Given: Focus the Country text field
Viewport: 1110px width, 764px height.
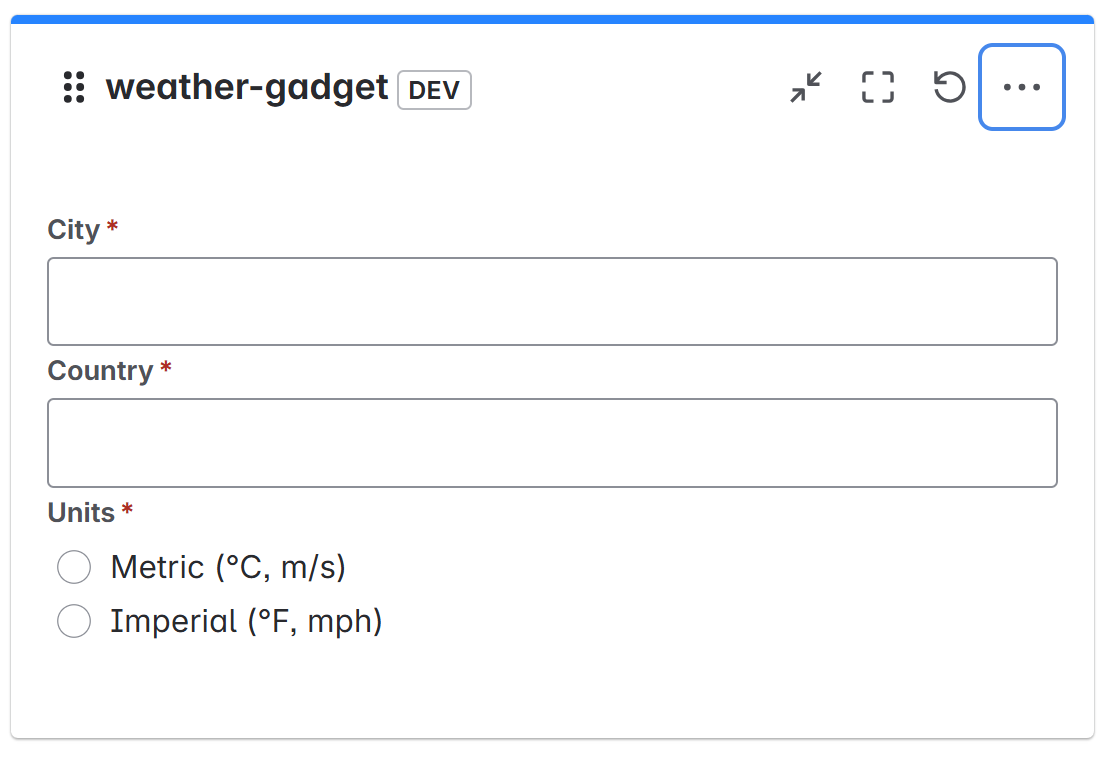Looking at the screenshot, I should [x=552, y=443].
